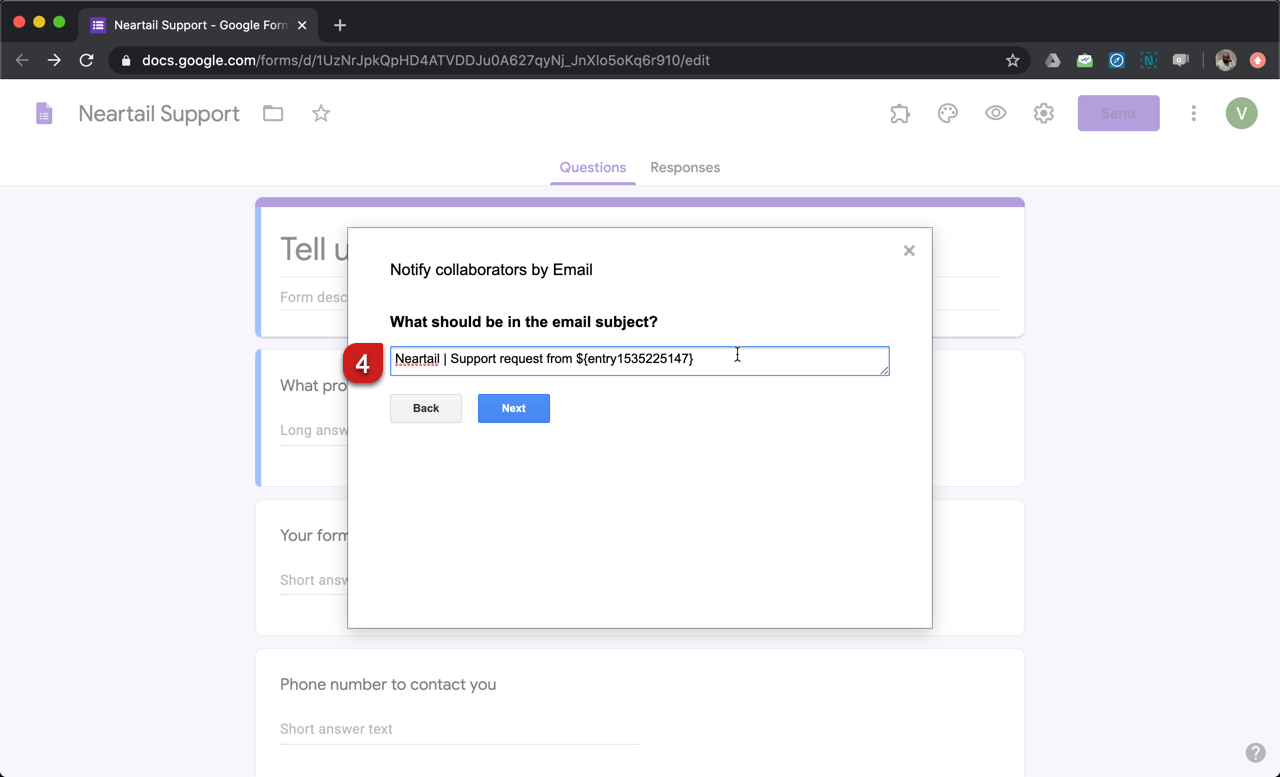Open the account avatar menu
Viewport: 1280px width, 777px height.
1241,113
